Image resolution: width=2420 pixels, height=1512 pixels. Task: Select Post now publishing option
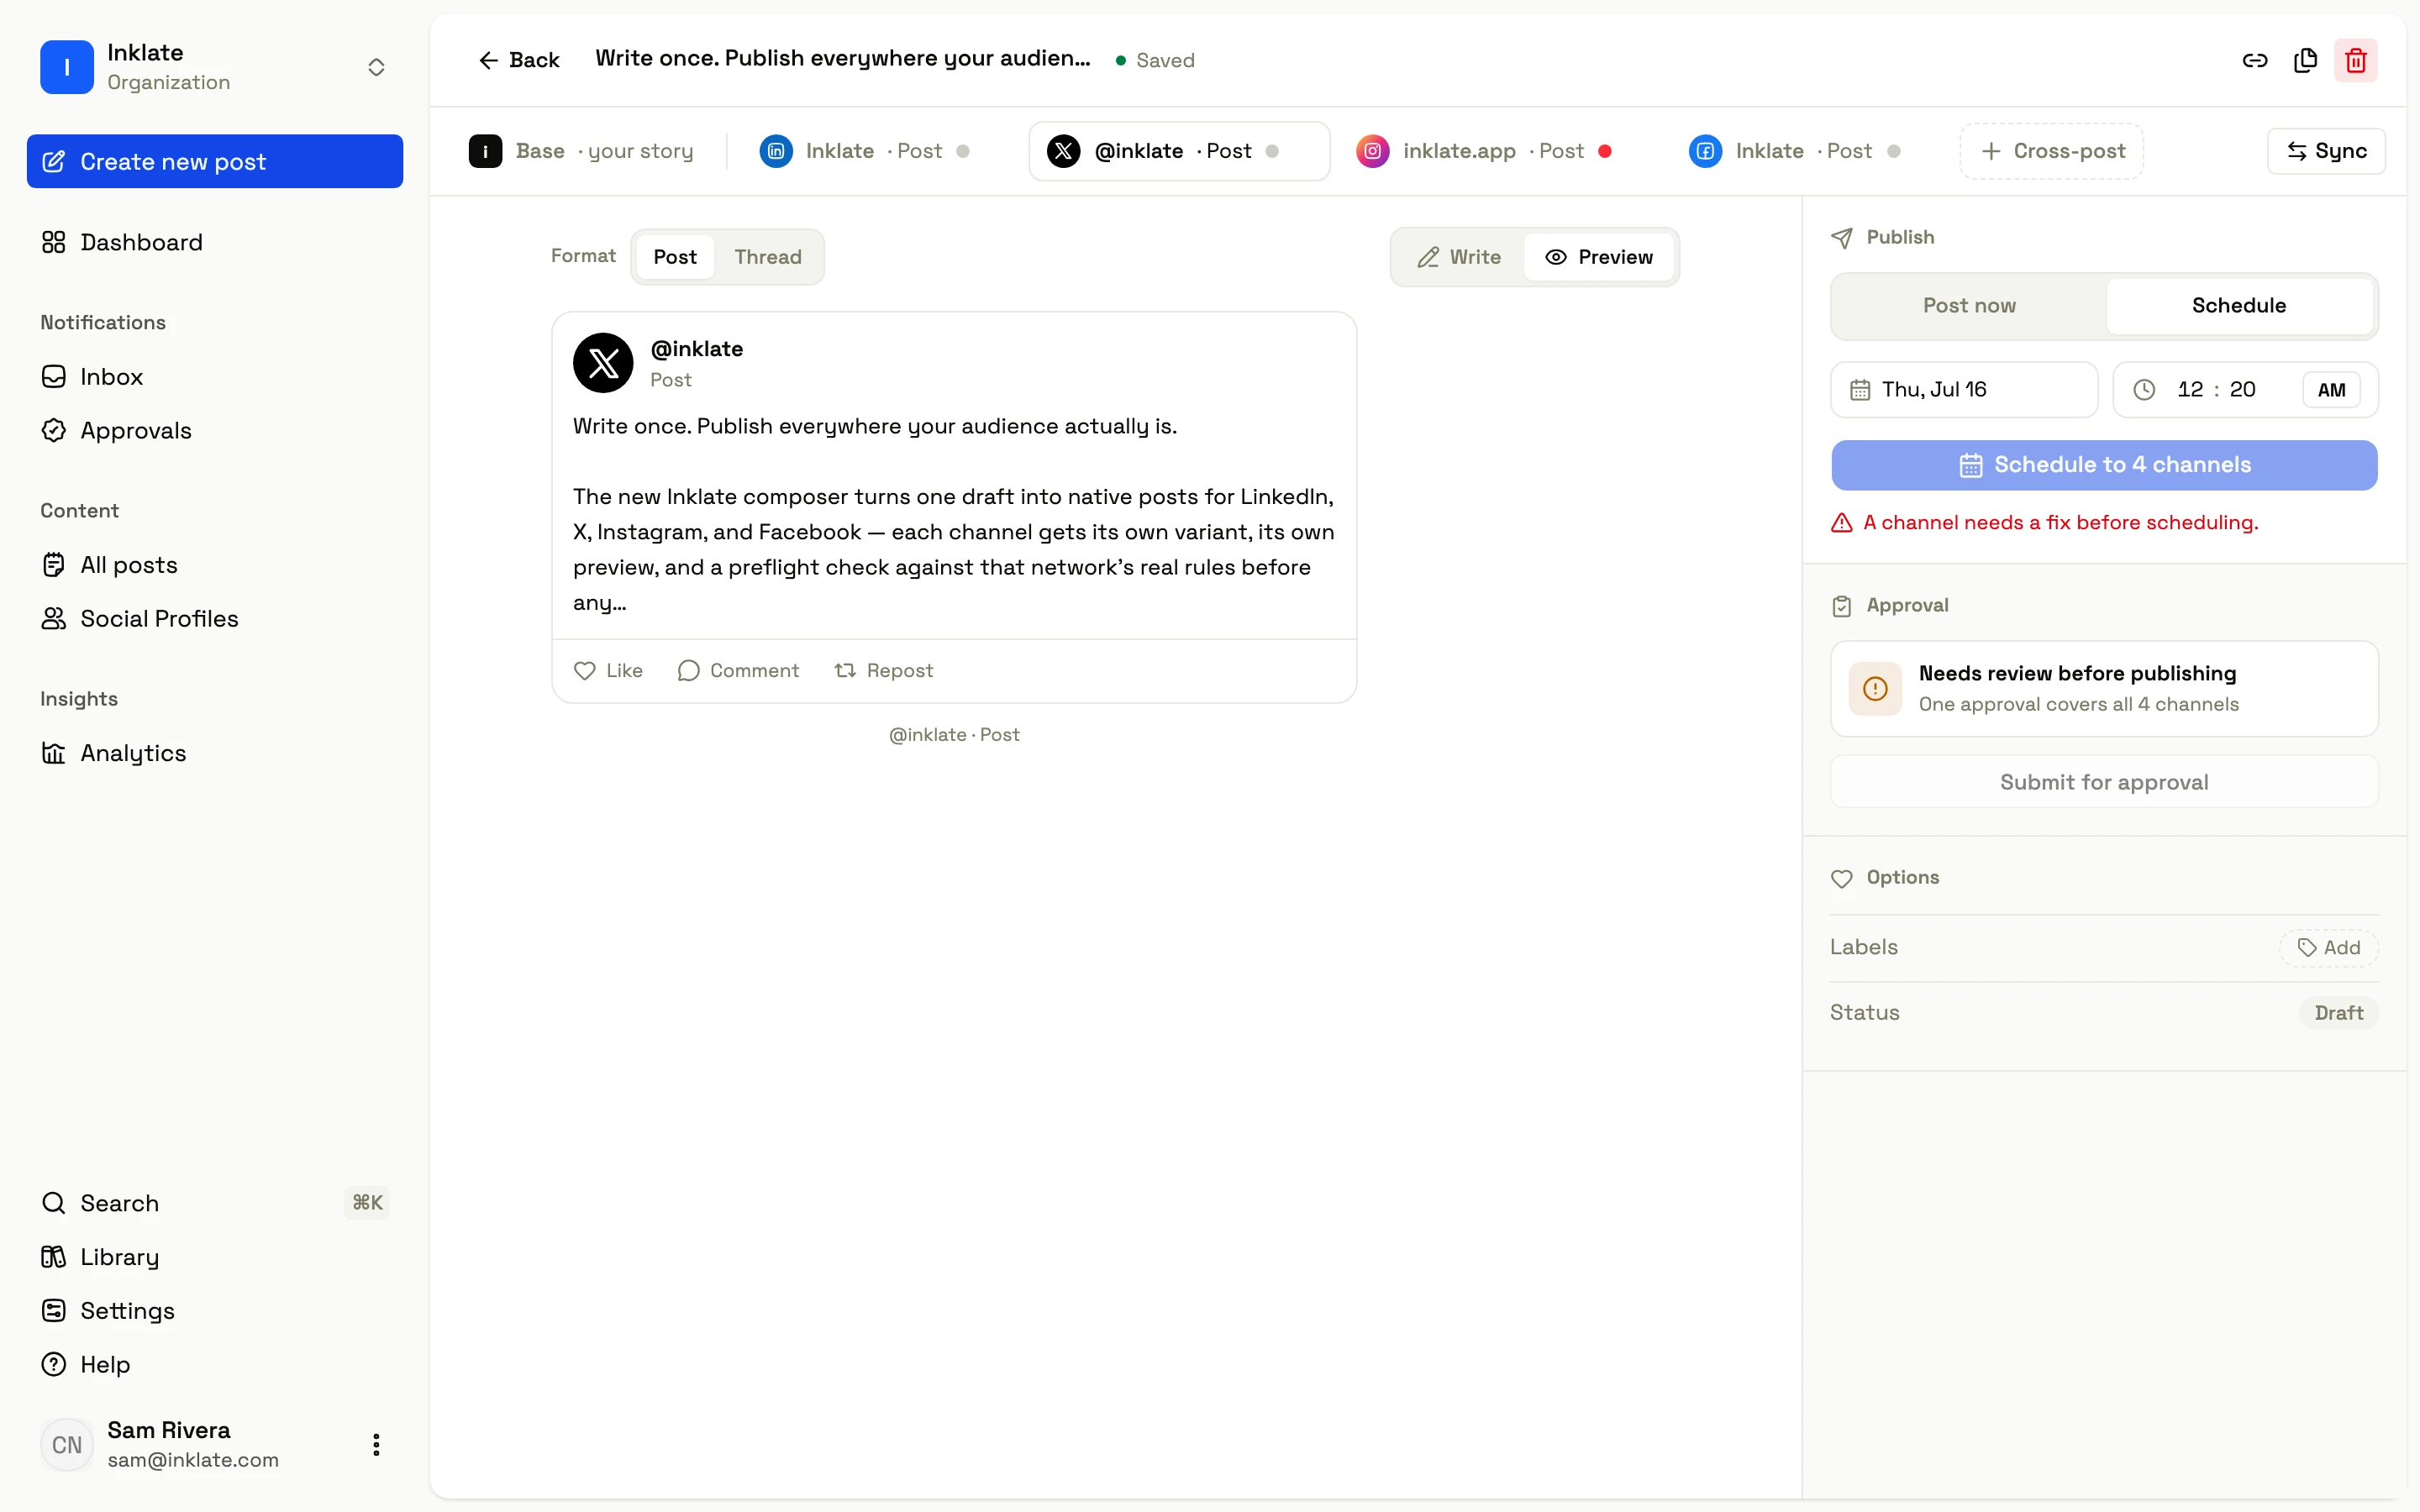click(1969, 306)
